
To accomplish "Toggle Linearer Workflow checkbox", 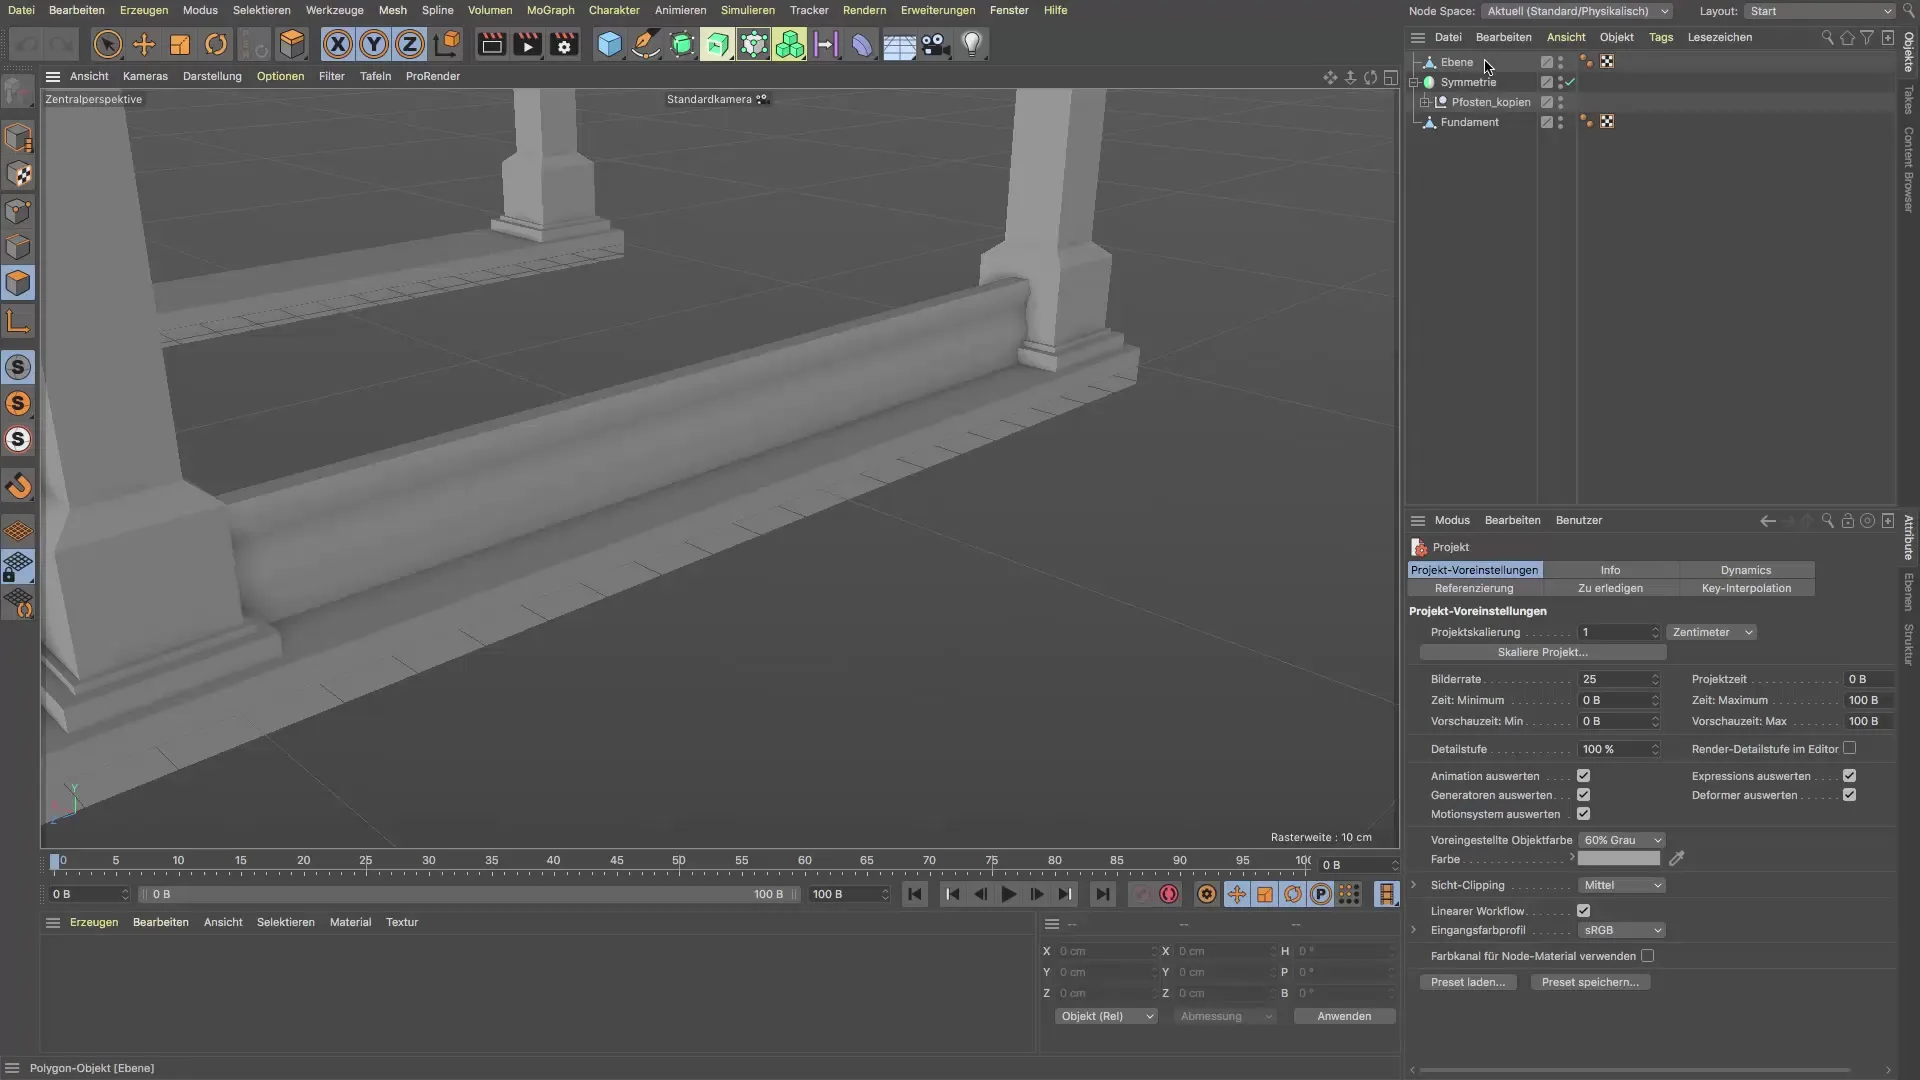I will (x=1583, y=911).
